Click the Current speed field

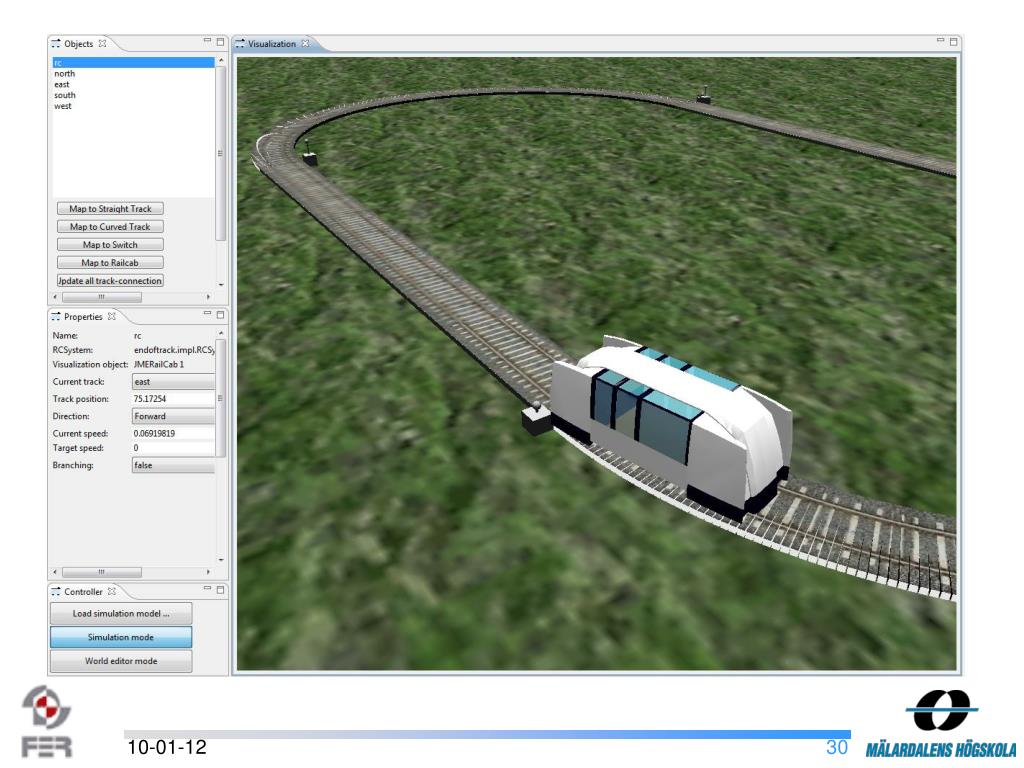[174, 434]
